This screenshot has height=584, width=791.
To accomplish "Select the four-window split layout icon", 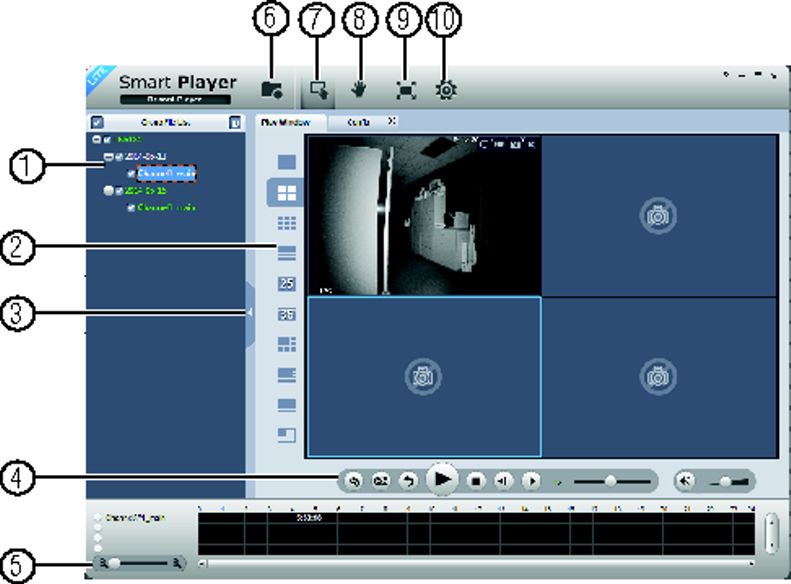I will pyautogui.click(x=287, y=193).
